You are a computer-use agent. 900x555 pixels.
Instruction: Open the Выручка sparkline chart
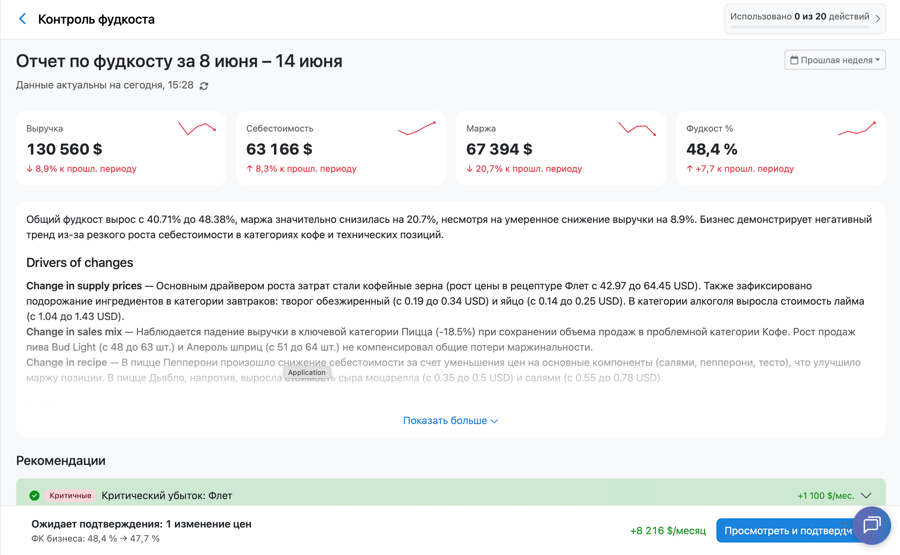pos(197,129)
